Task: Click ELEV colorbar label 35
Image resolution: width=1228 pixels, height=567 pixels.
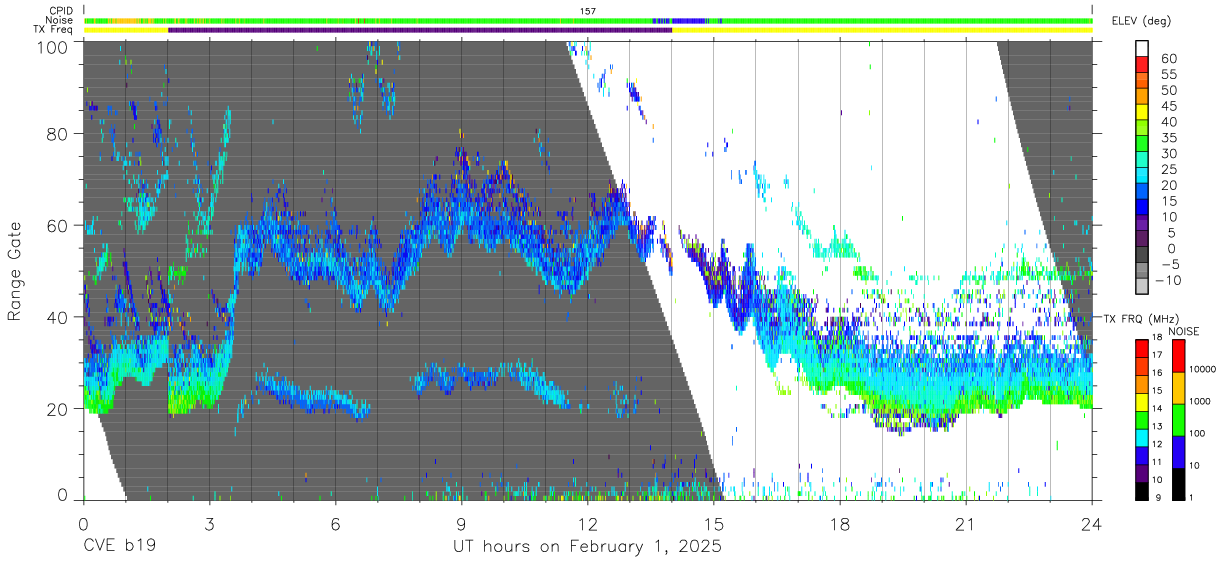Action: (x=1168, y=137)
